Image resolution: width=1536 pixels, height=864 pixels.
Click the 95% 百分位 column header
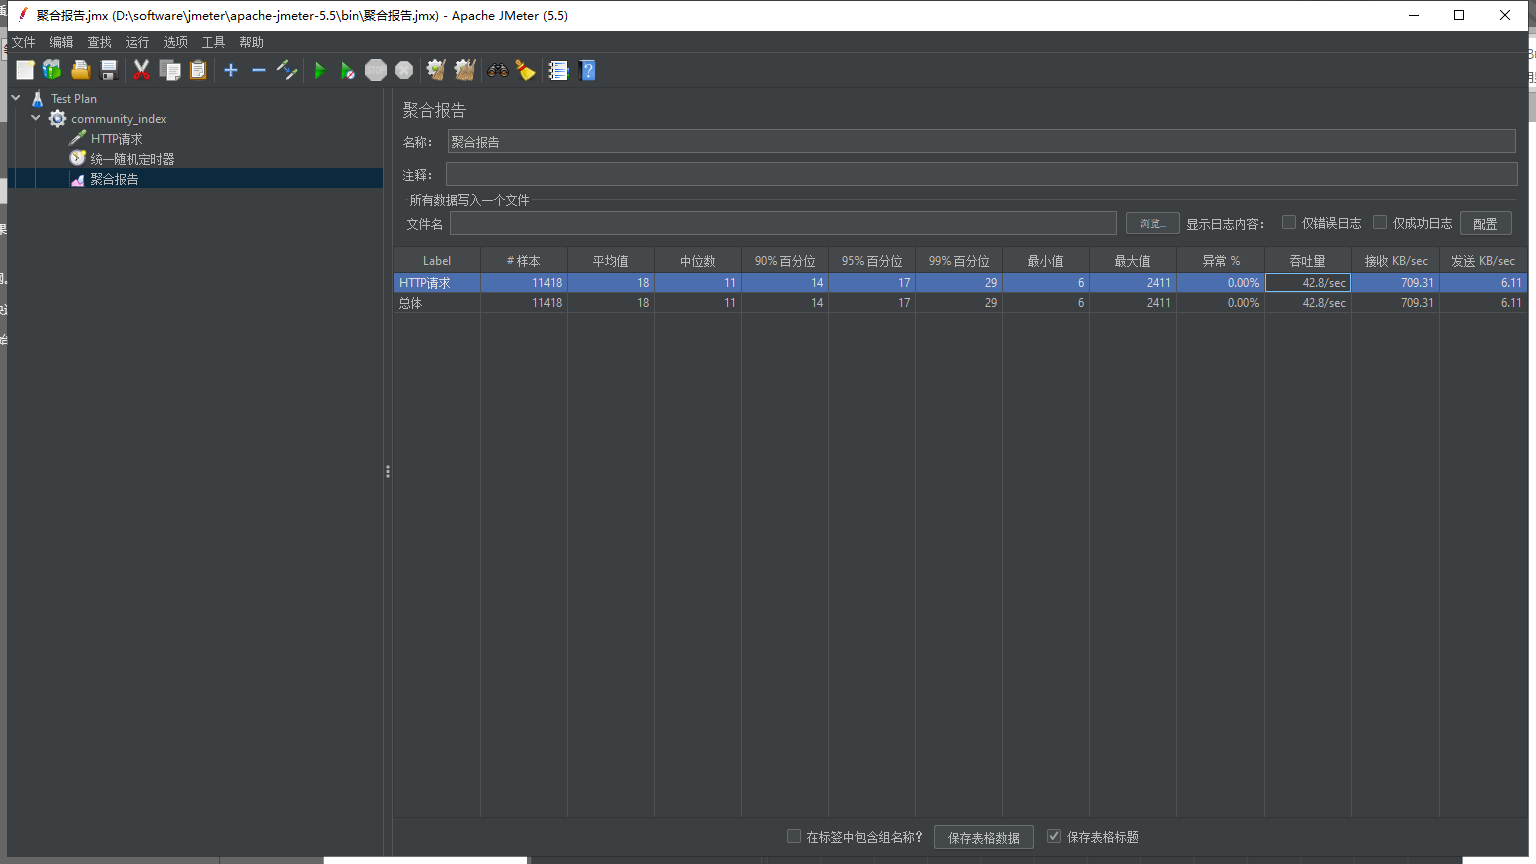[872, 260]
